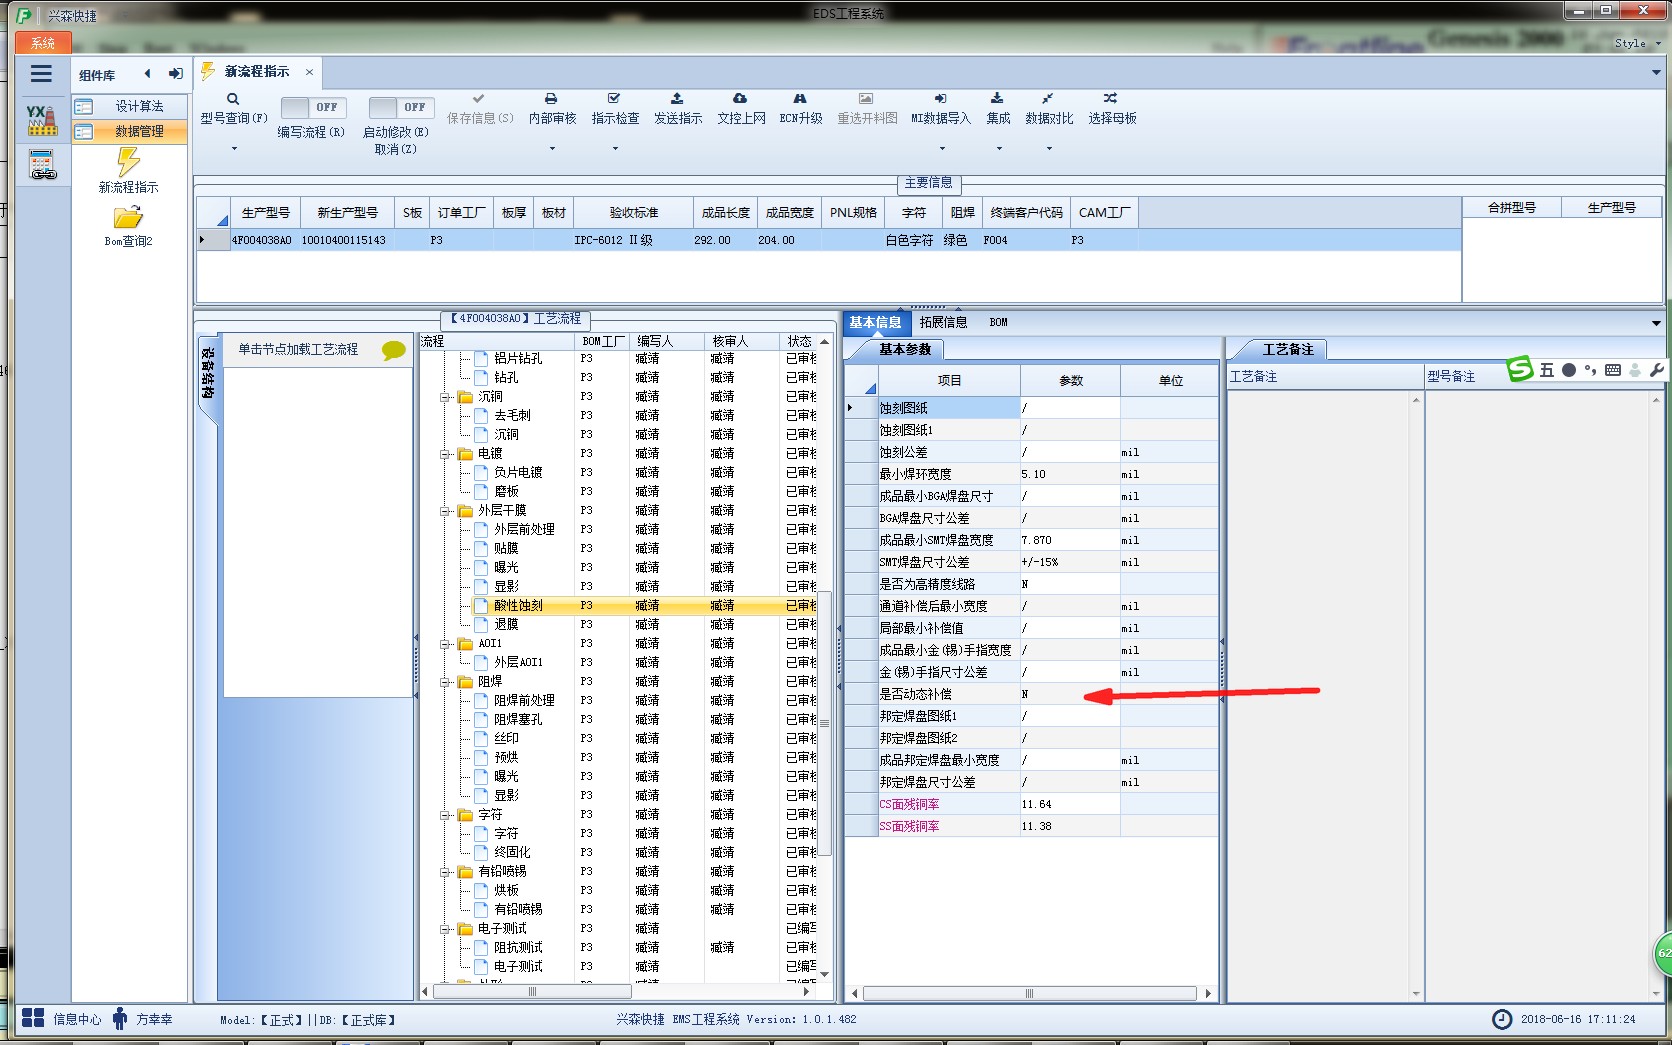This screenshot has width=1672, height=1045.
Task: Click the yellow speech bubble icon
Action: [394, 350]
